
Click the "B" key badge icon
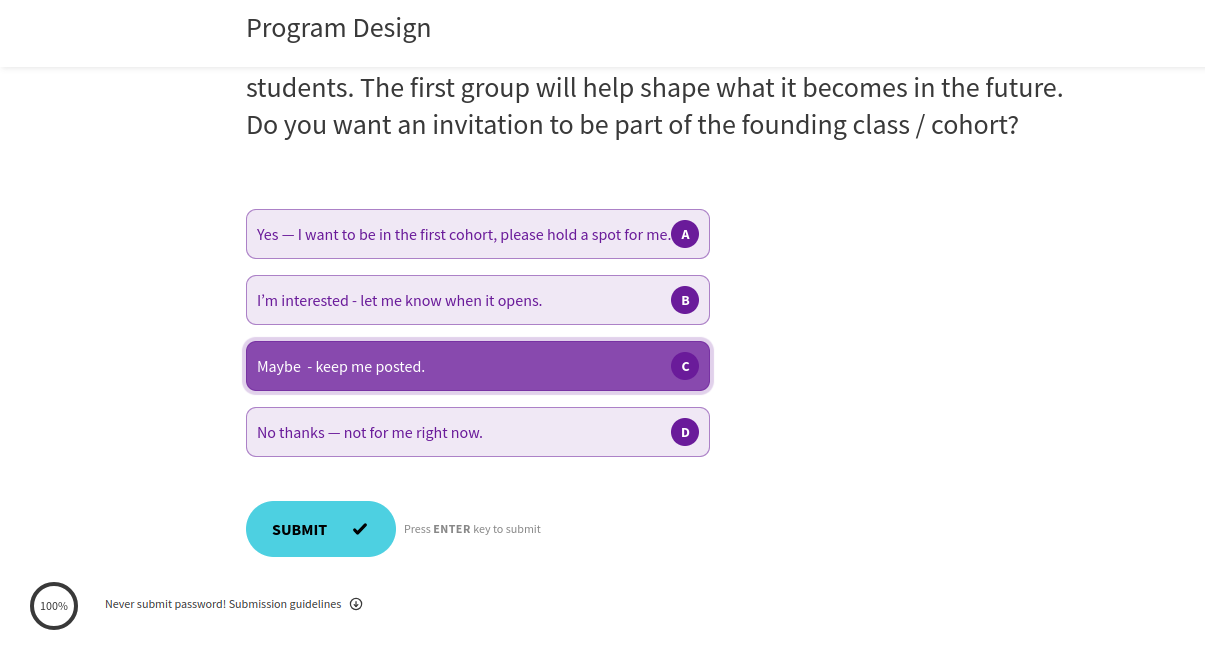(685, 300)
